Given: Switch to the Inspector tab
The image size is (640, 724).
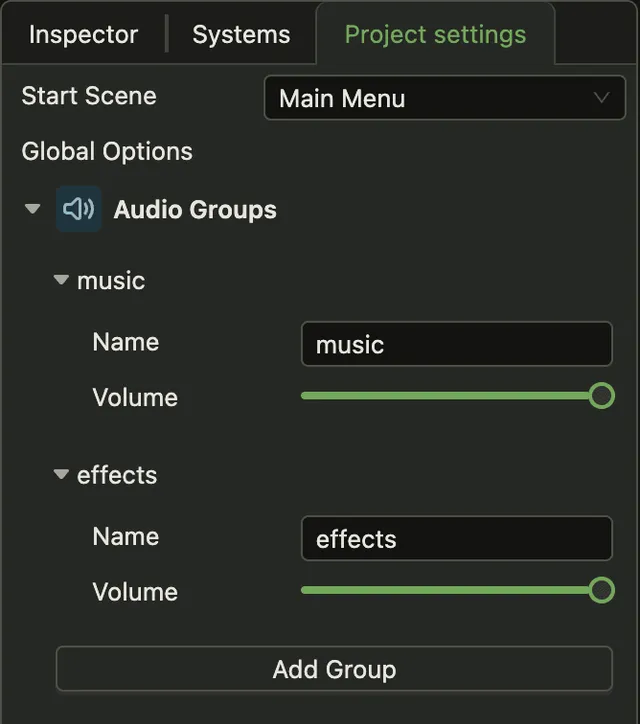Looking at the screenshot, I should click(x=84, y=34).
